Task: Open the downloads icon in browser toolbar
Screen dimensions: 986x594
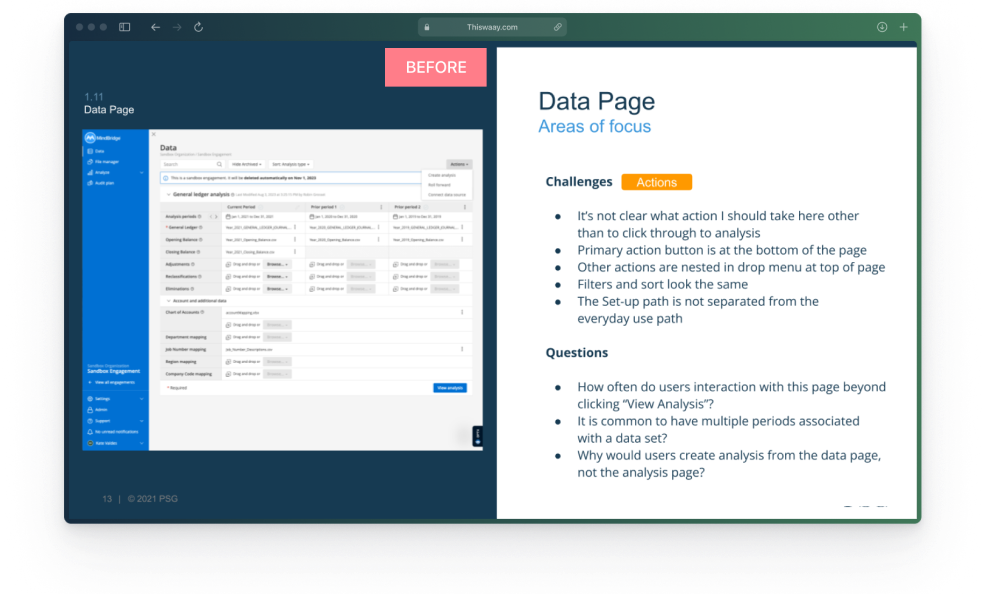Action: click(882, 27)
